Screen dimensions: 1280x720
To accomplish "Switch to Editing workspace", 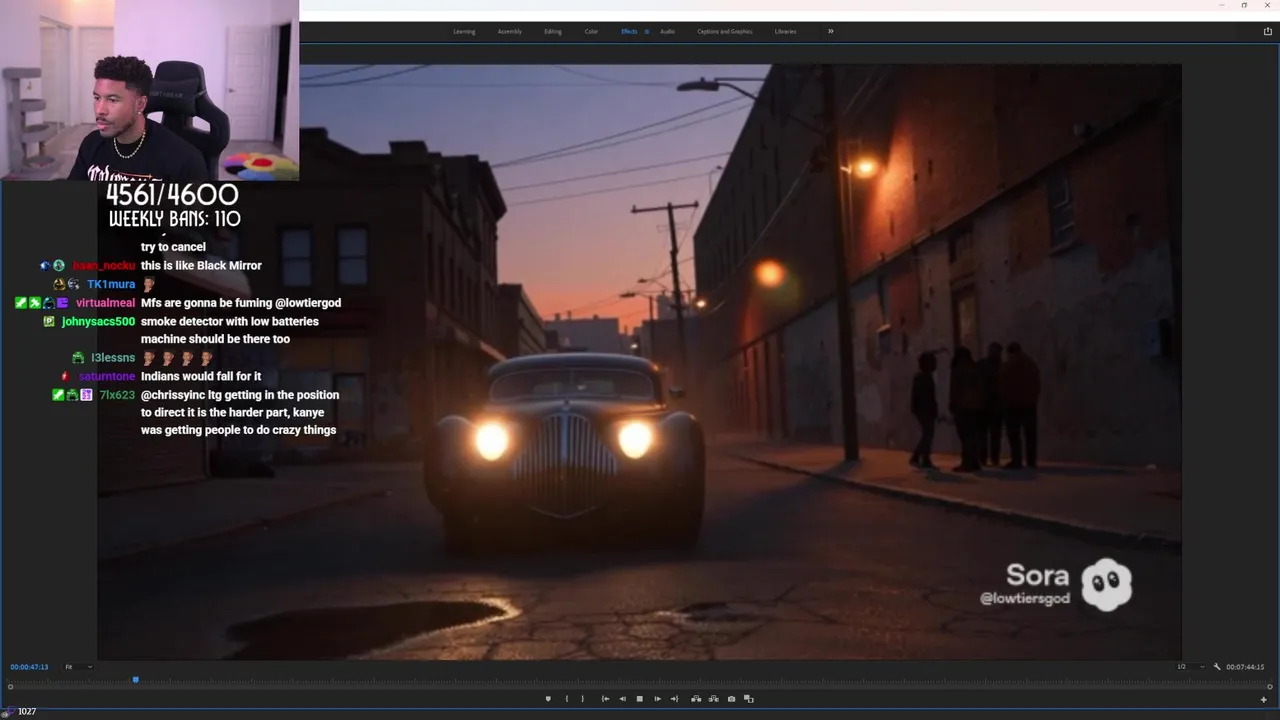I will [x=553, y=32].
